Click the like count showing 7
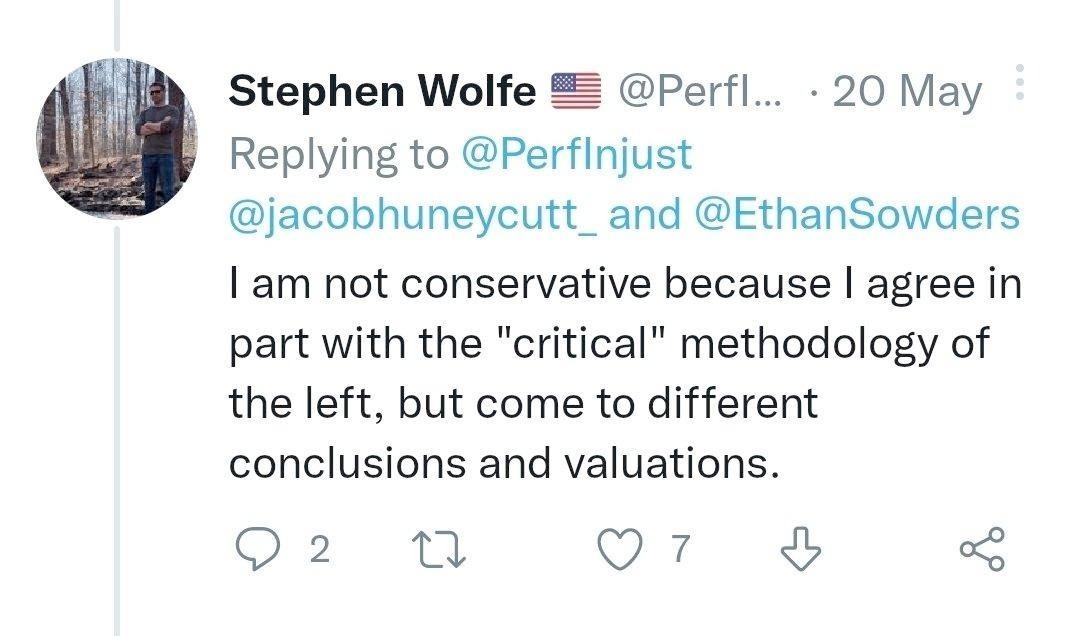This screenshot has height=636, width=1080. coord(681,550)
